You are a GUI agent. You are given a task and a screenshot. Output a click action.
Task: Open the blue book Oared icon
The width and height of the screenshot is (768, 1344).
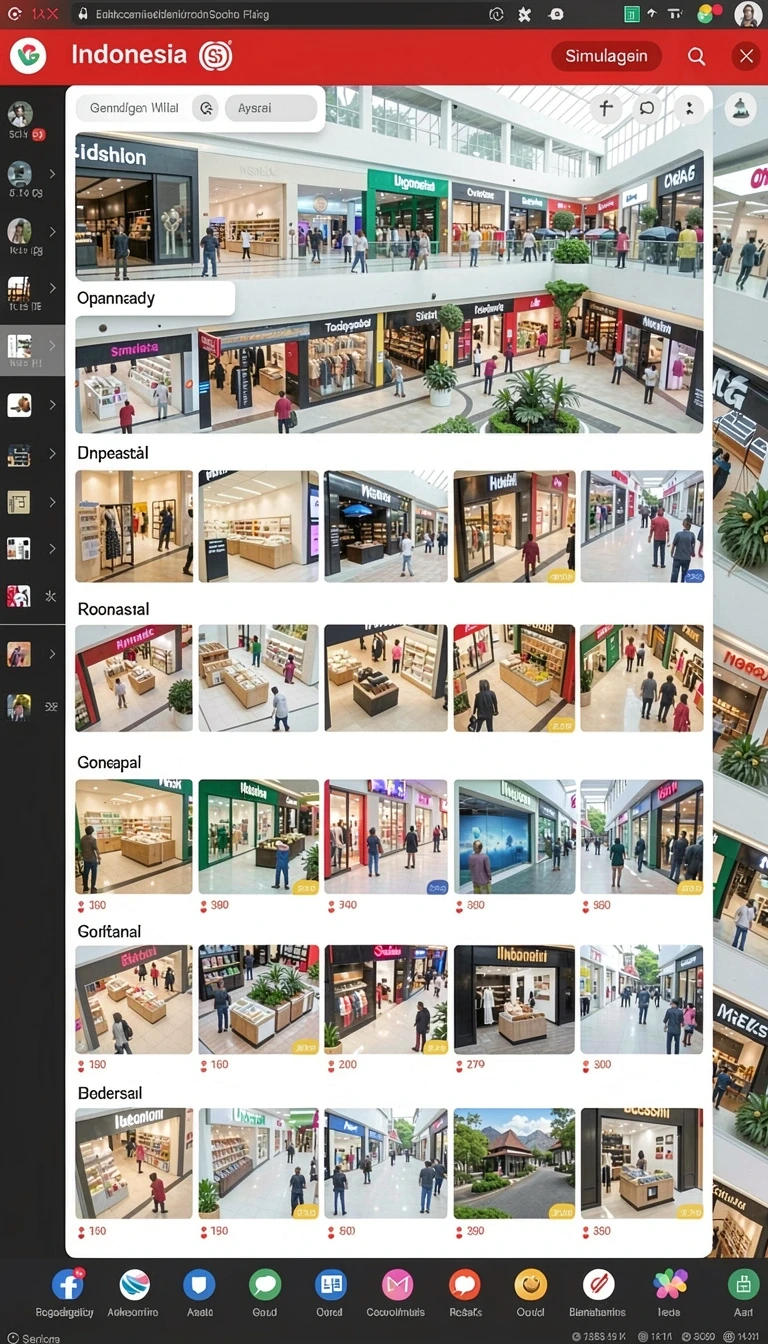330,1284
